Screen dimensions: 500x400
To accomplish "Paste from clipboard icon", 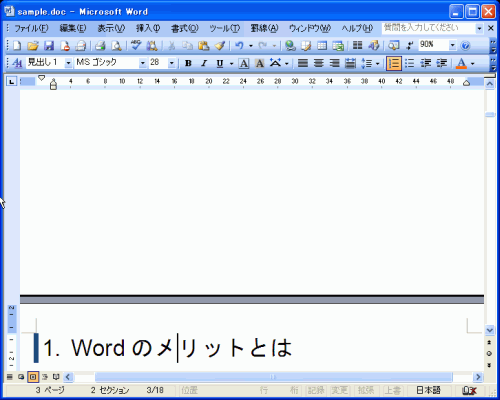I will click(203, 45).
